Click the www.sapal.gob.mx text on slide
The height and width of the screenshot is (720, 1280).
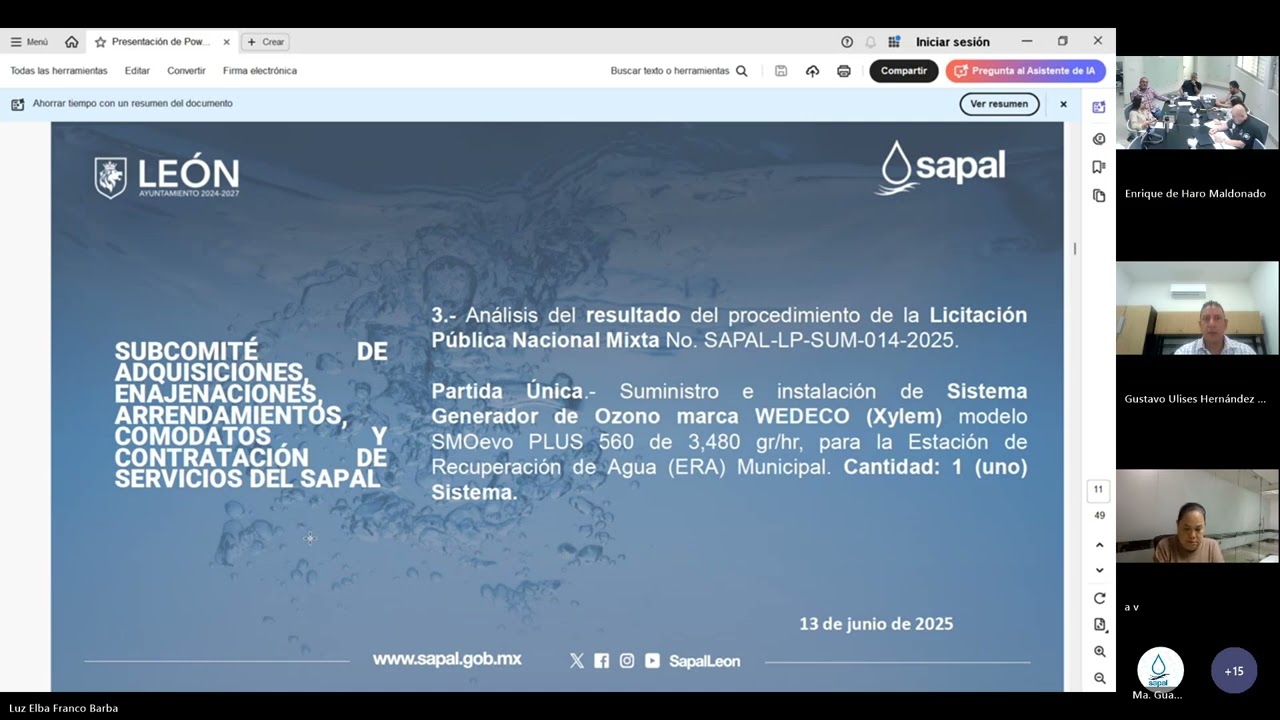tap(447, 659)
